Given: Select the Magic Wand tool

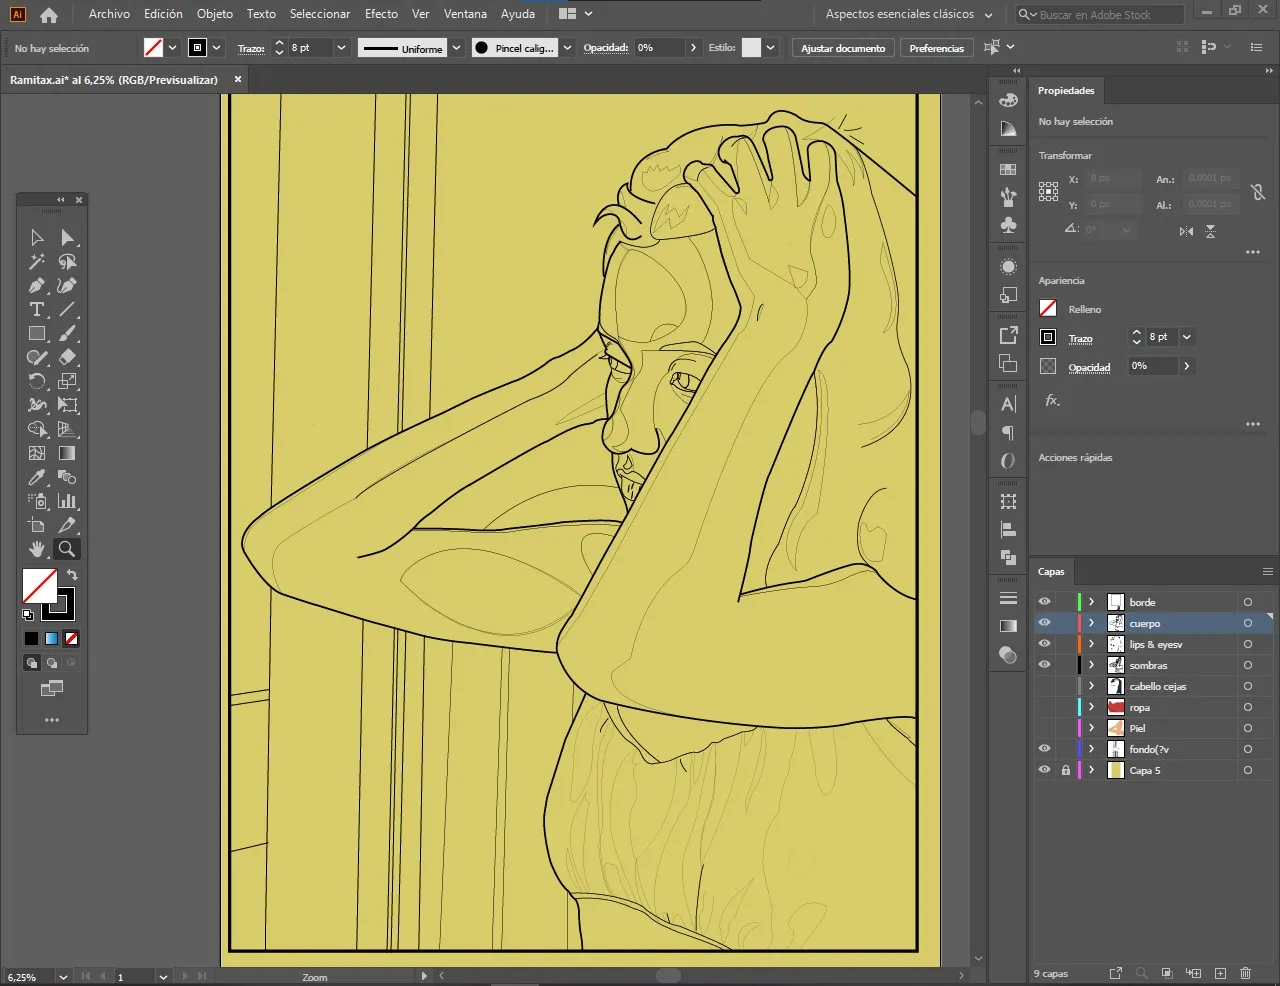Looking at the screenshot, I should pyautogui.click(x=37, y=261).
